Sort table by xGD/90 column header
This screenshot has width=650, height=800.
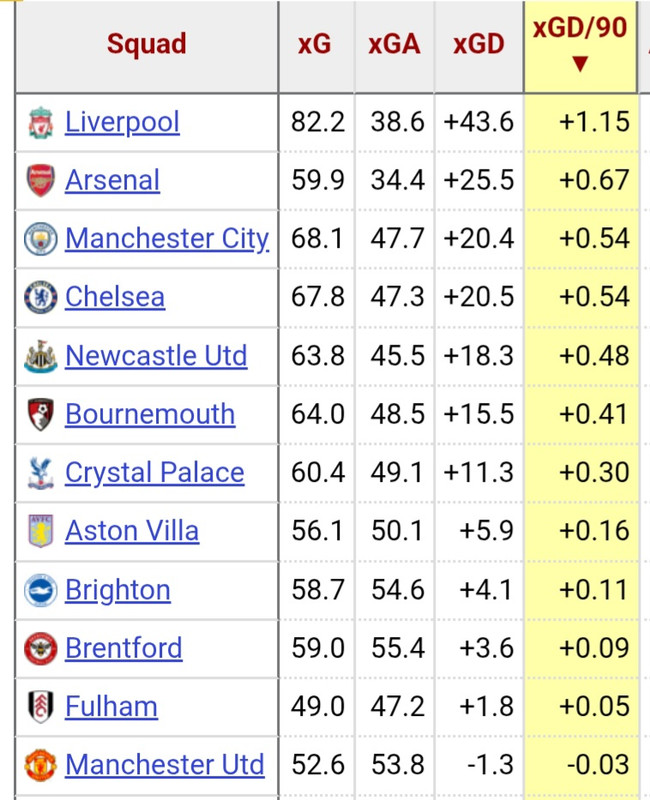click(580, 45)
